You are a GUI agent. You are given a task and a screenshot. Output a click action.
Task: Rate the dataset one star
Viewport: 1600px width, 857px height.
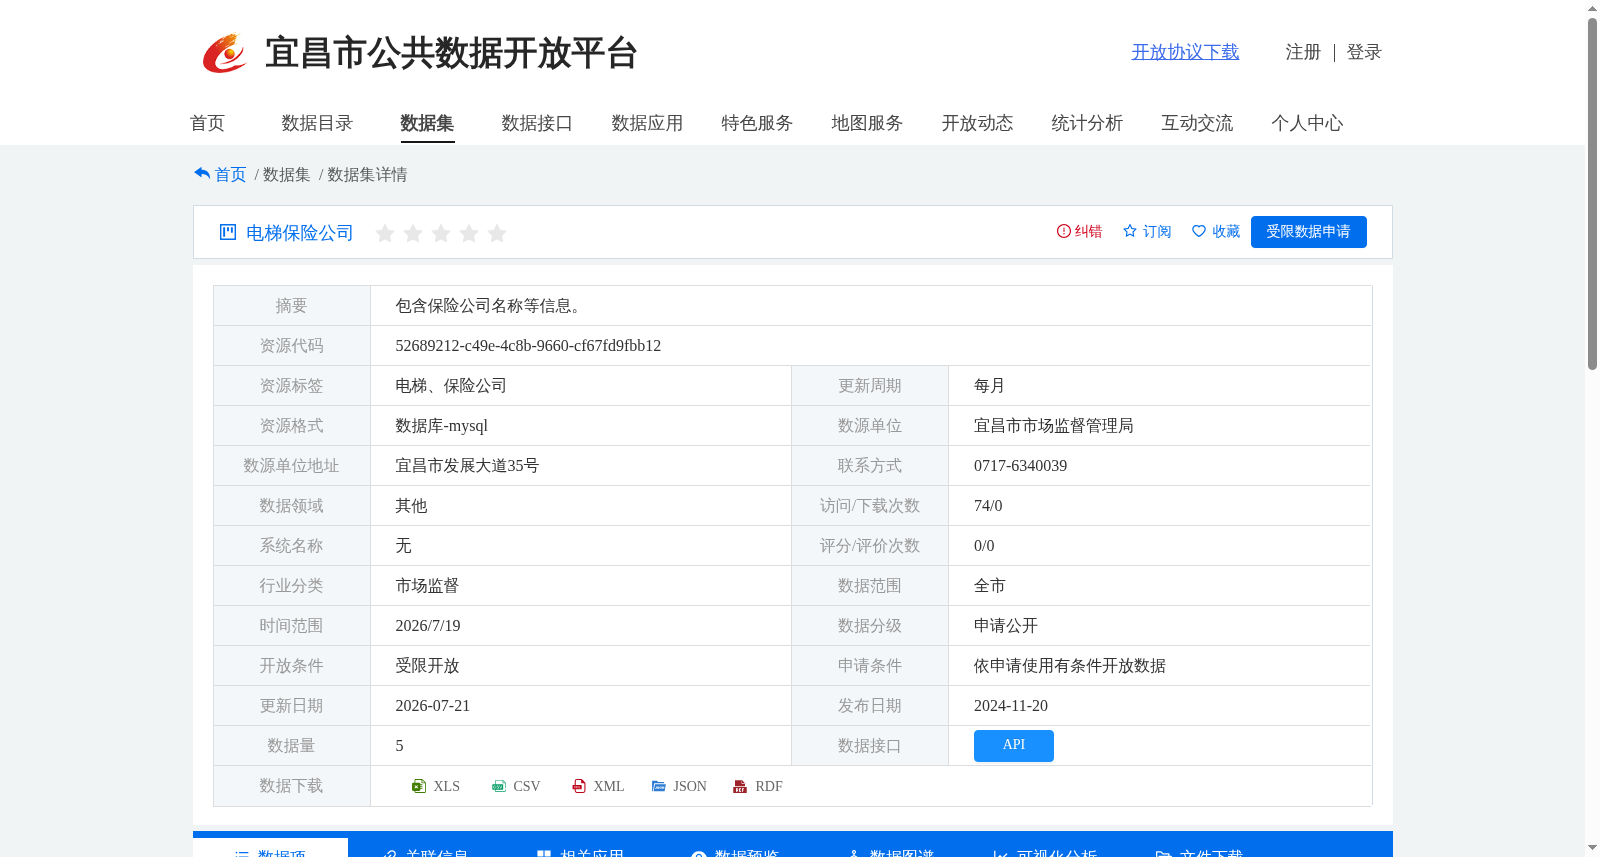tap(385, 233)
